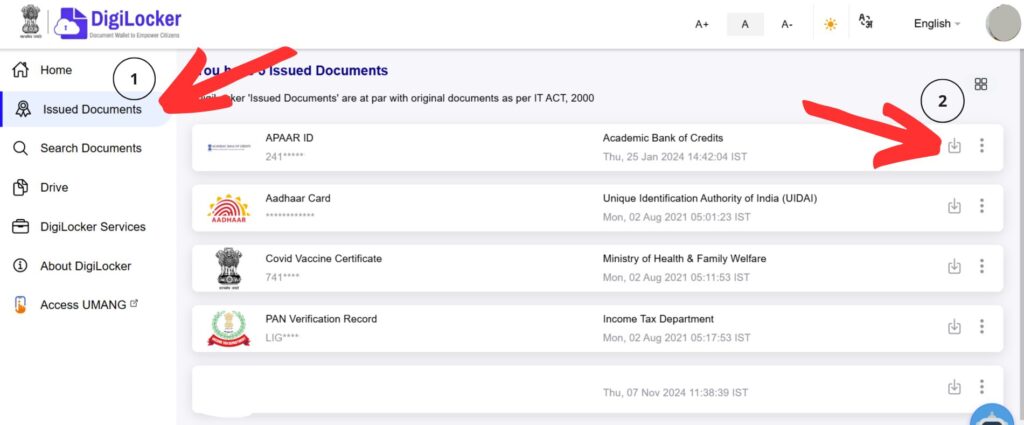
Task: Open the DigiLocker logo home link
Action: [x=118, y=23]
